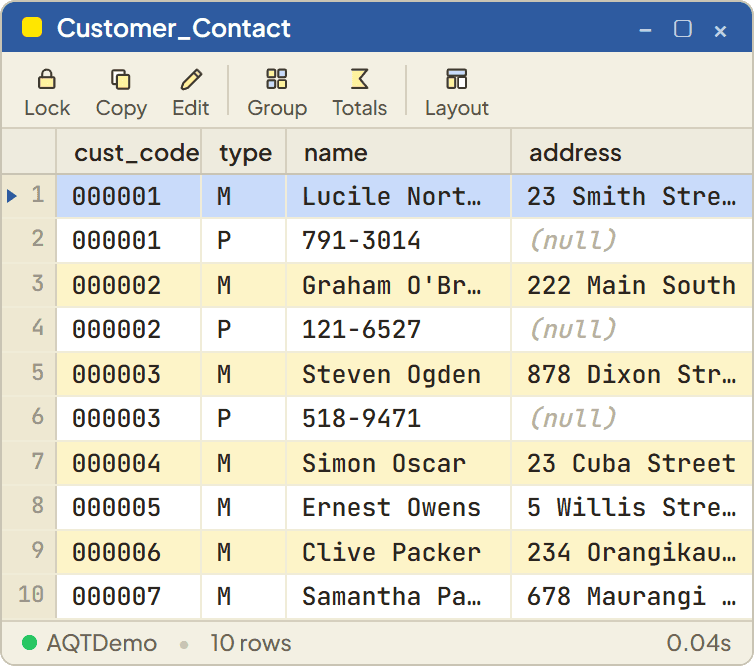This screenshot has width=754, height=666.
Task: Select the type column header
Action: click(244, 152)
